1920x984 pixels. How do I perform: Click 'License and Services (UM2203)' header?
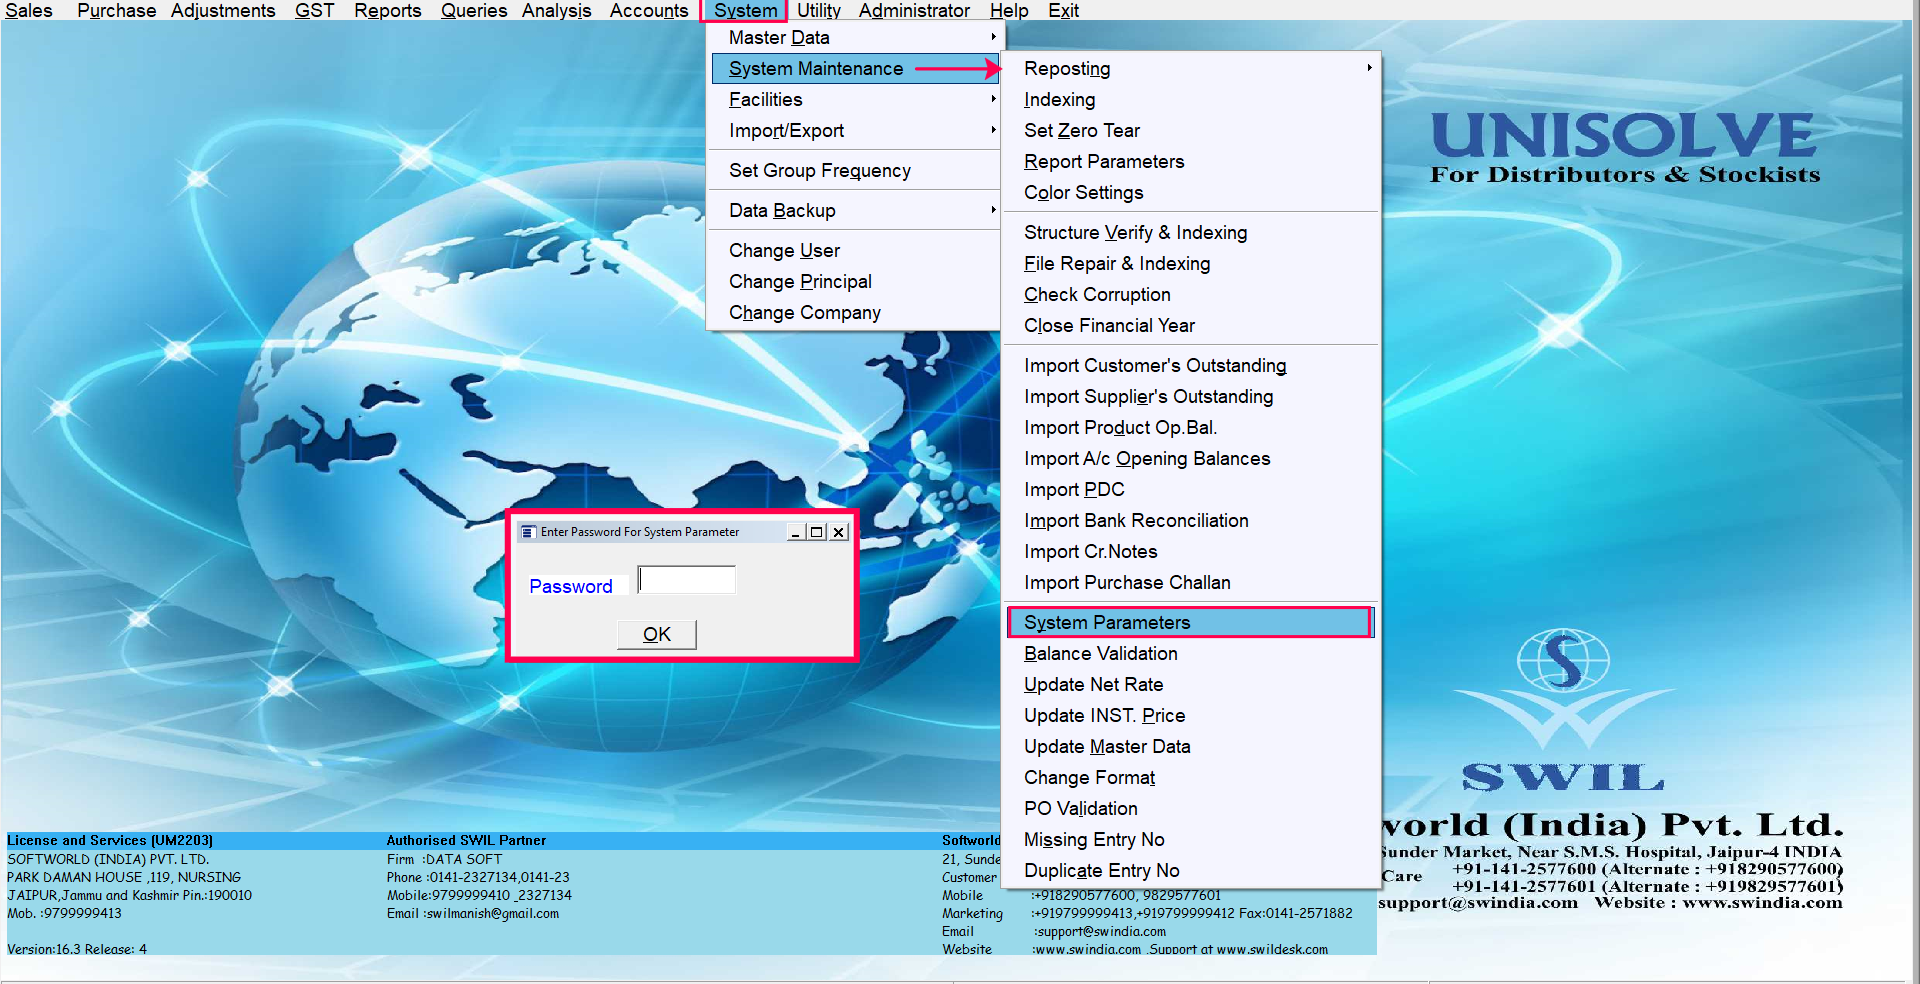(x=110, y=840)
